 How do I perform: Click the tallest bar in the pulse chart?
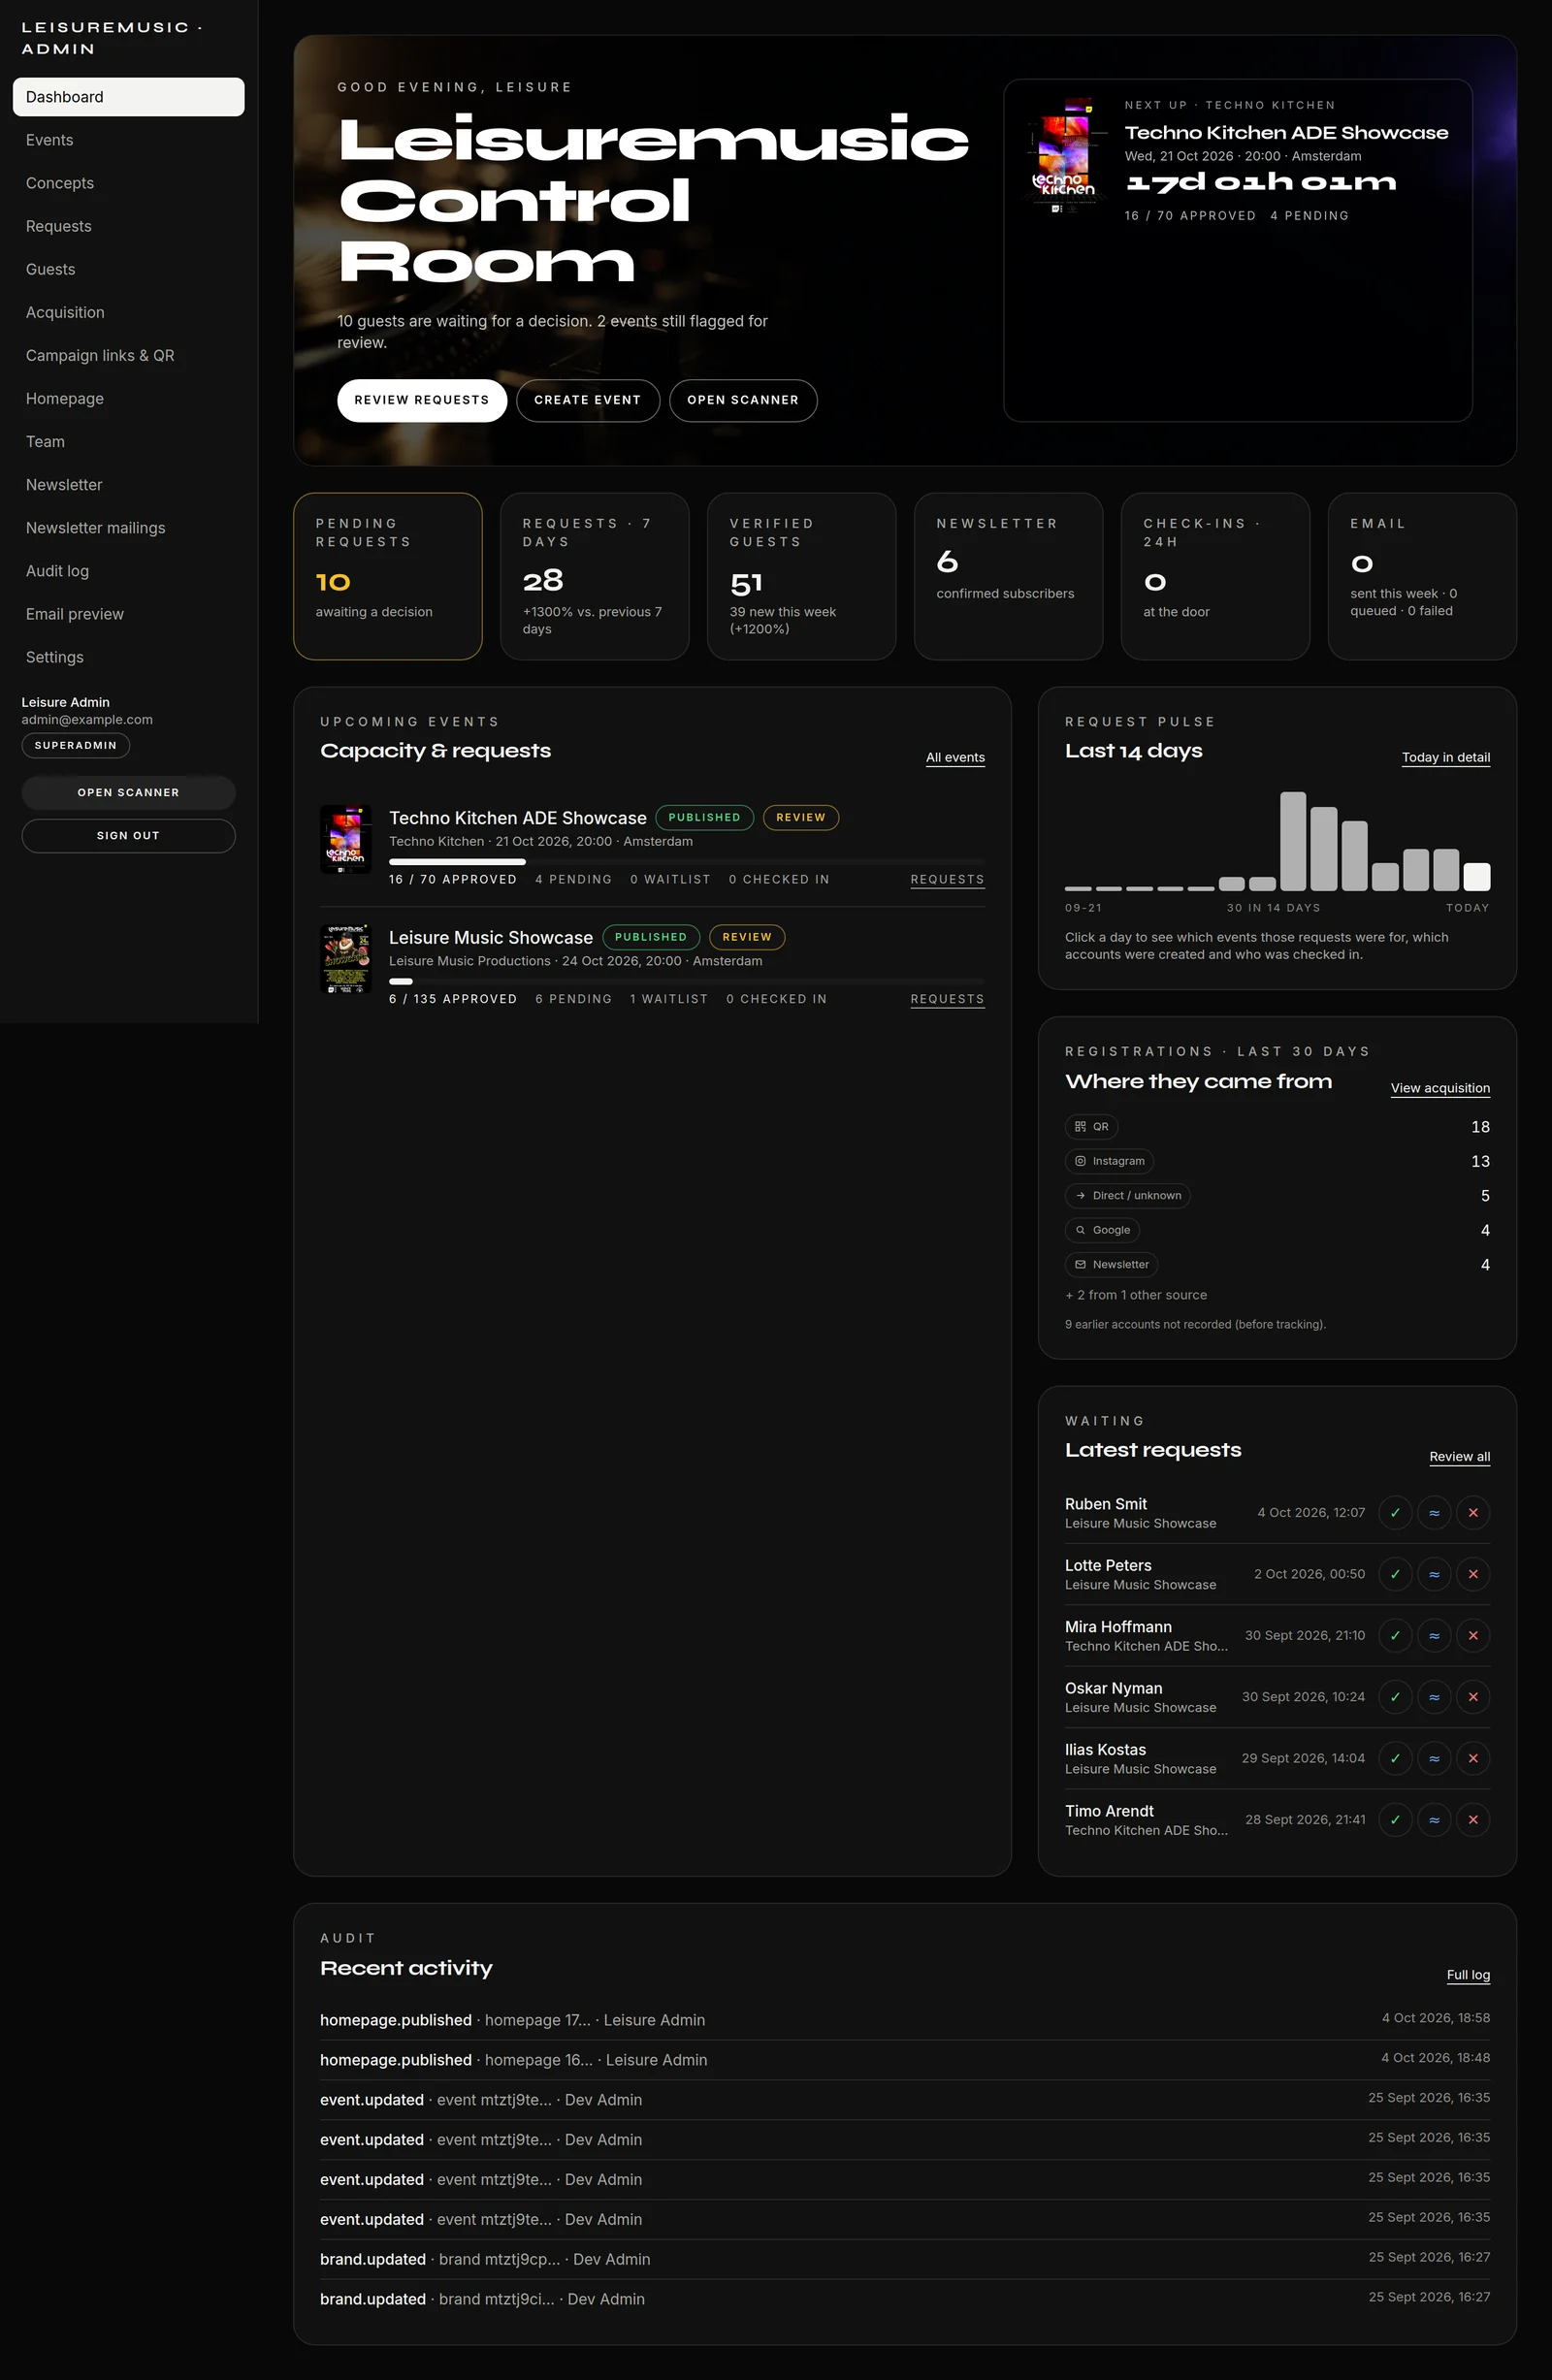tap(1293, 841)
